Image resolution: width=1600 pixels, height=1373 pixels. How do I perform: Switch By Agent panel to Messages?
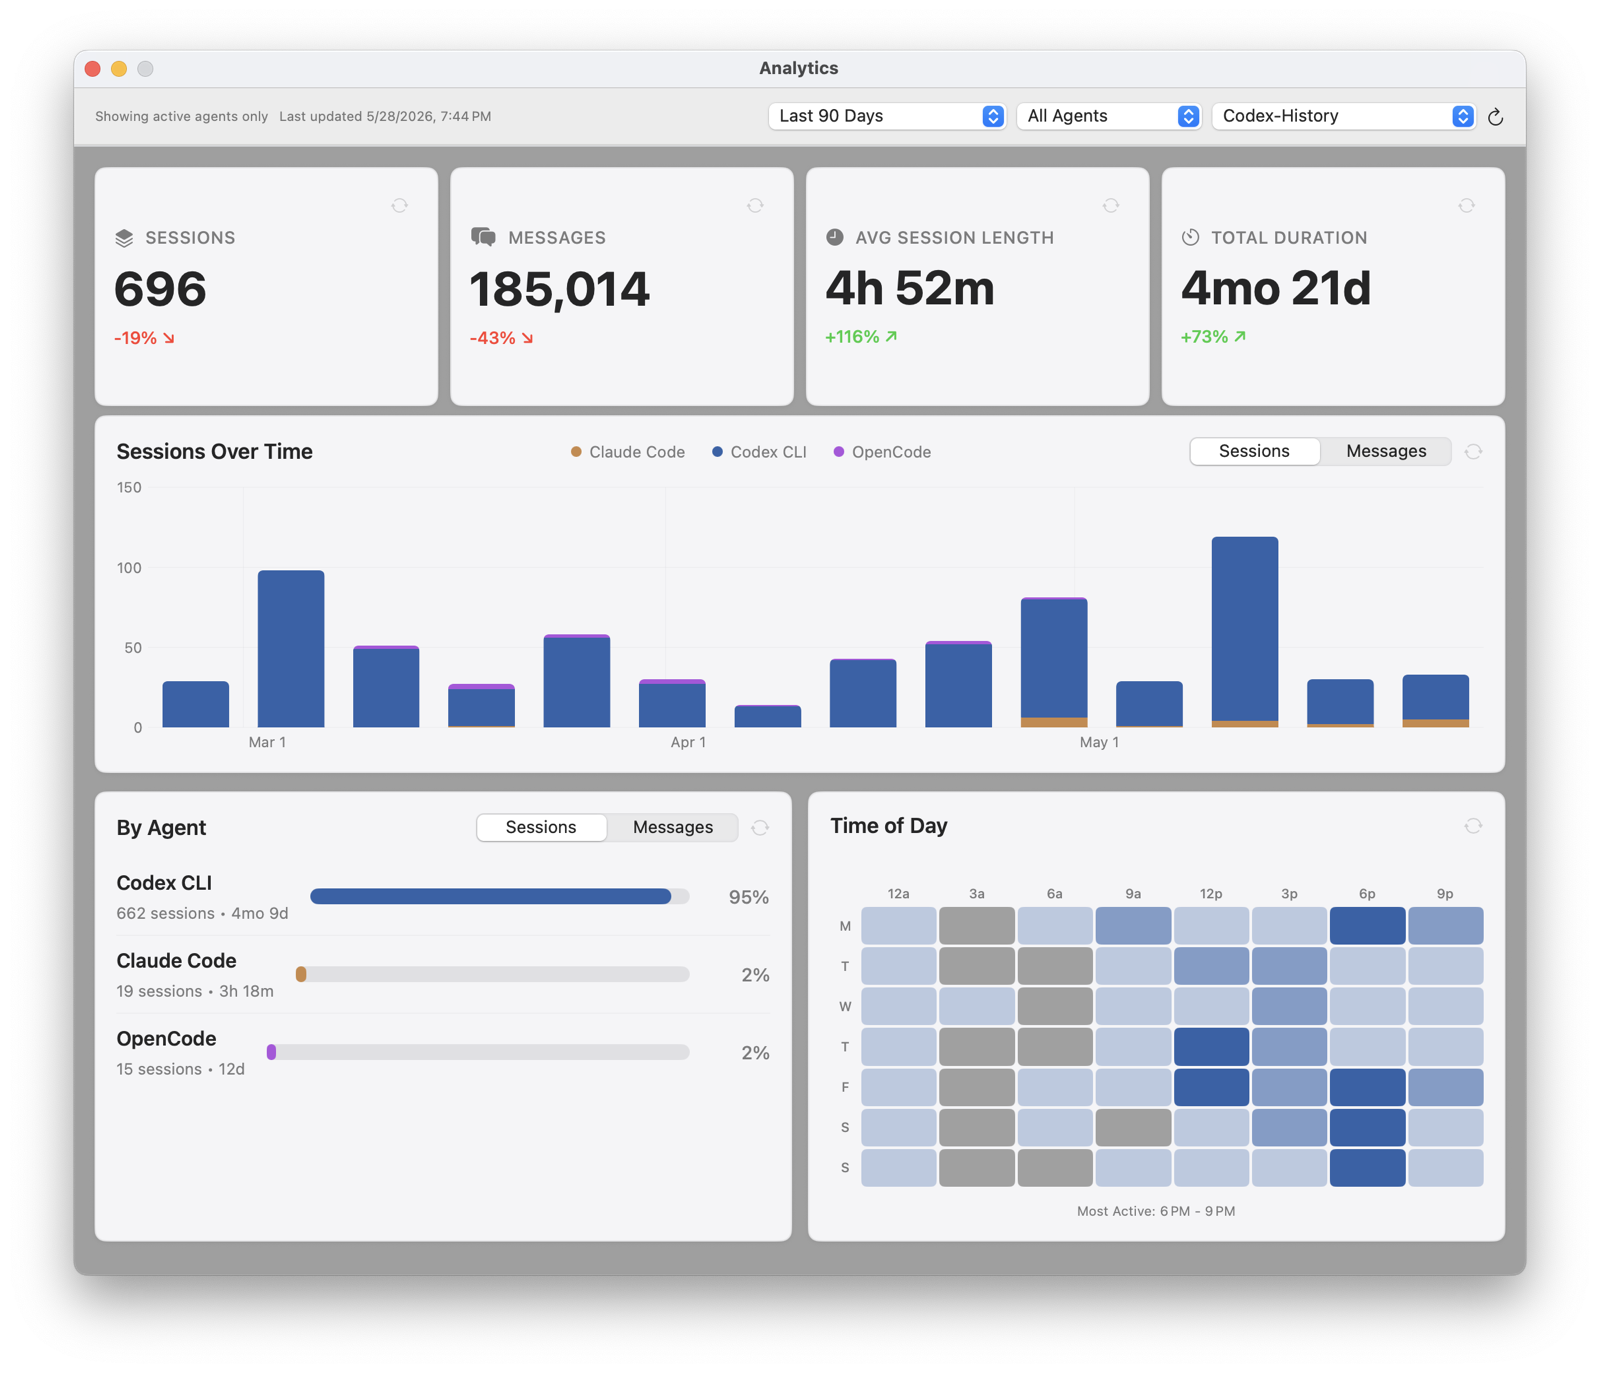tap(673, 827)
